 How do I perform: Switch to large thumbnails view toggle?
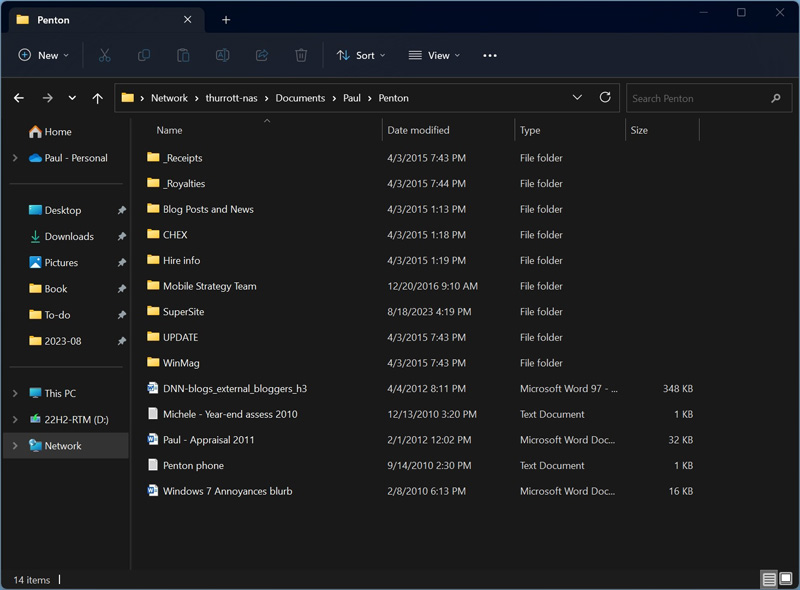pyautogui.click(x=786, y=579)
